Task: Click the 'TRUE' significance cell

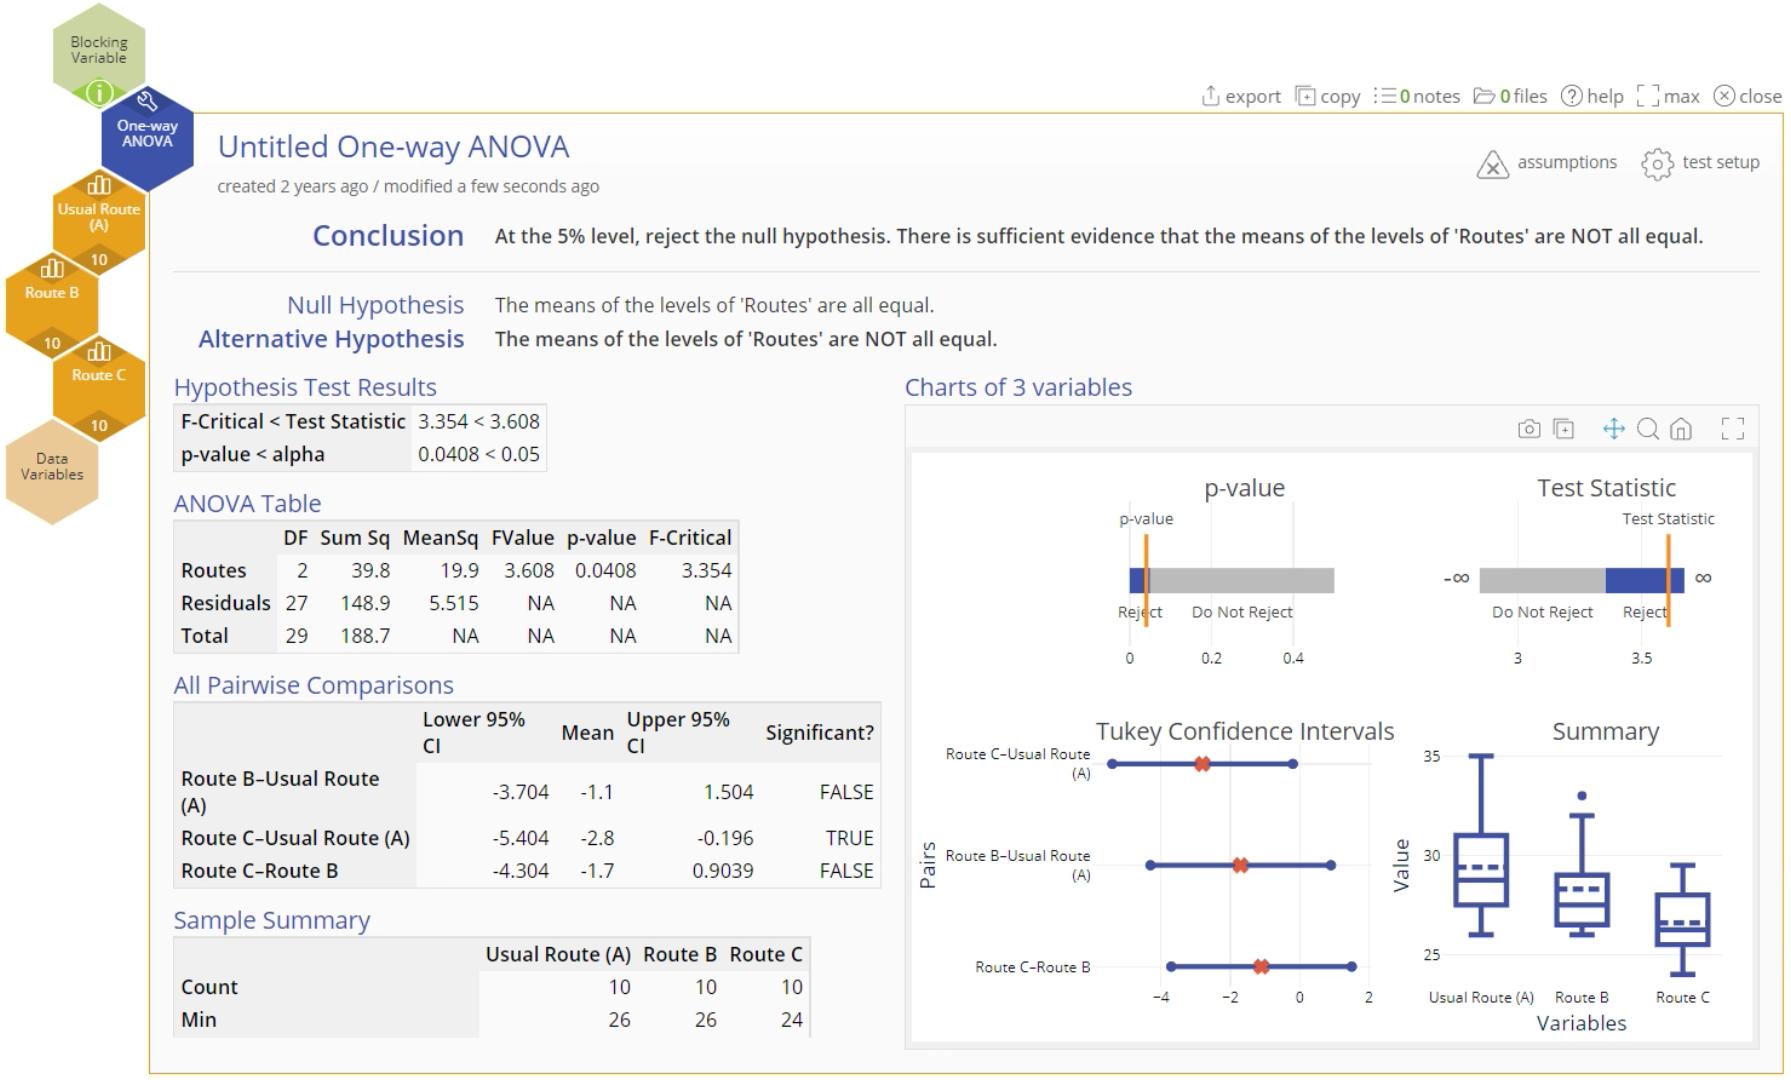Action: (849, 838)
